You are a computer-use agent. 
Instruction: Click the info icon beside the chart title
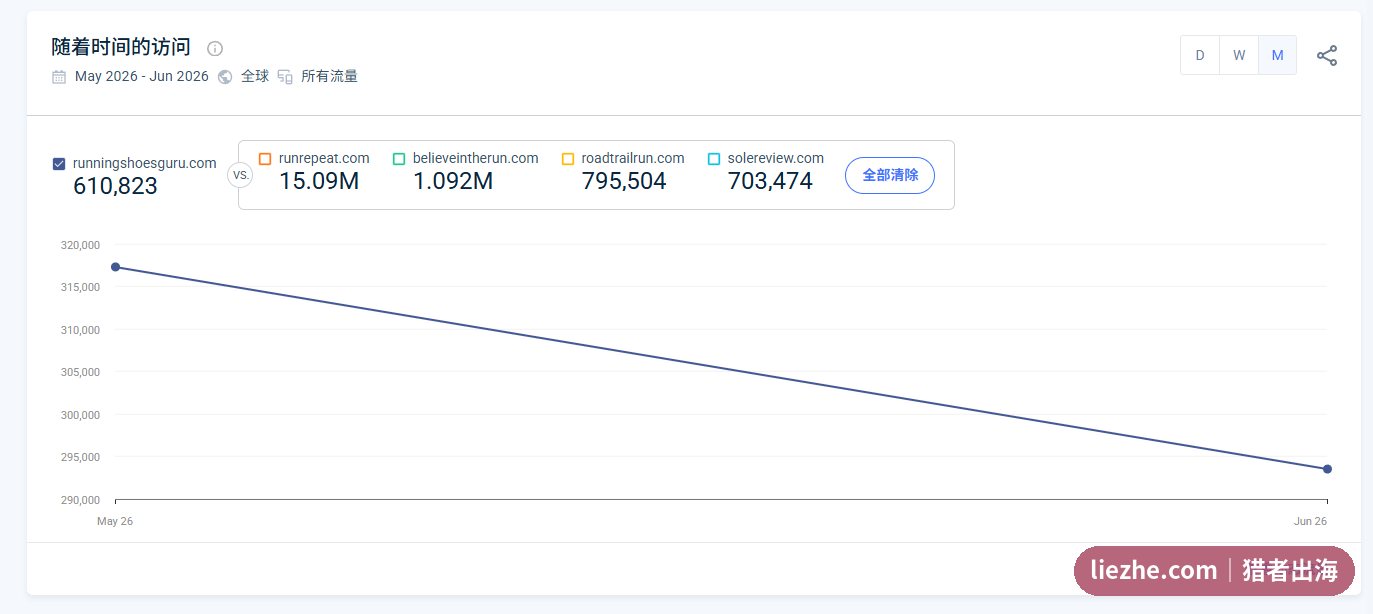coord(215,48)
